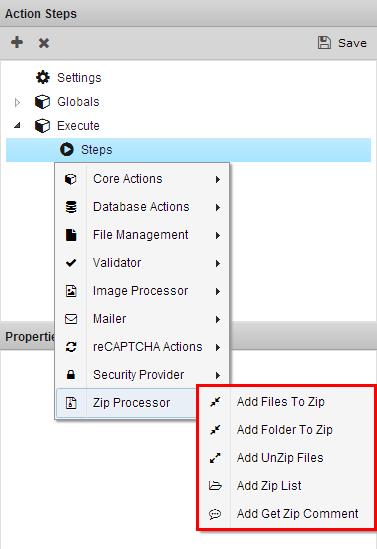Click the Mailer envelope icon
Screen dimensions: 377x549
[x=71, y=319]
